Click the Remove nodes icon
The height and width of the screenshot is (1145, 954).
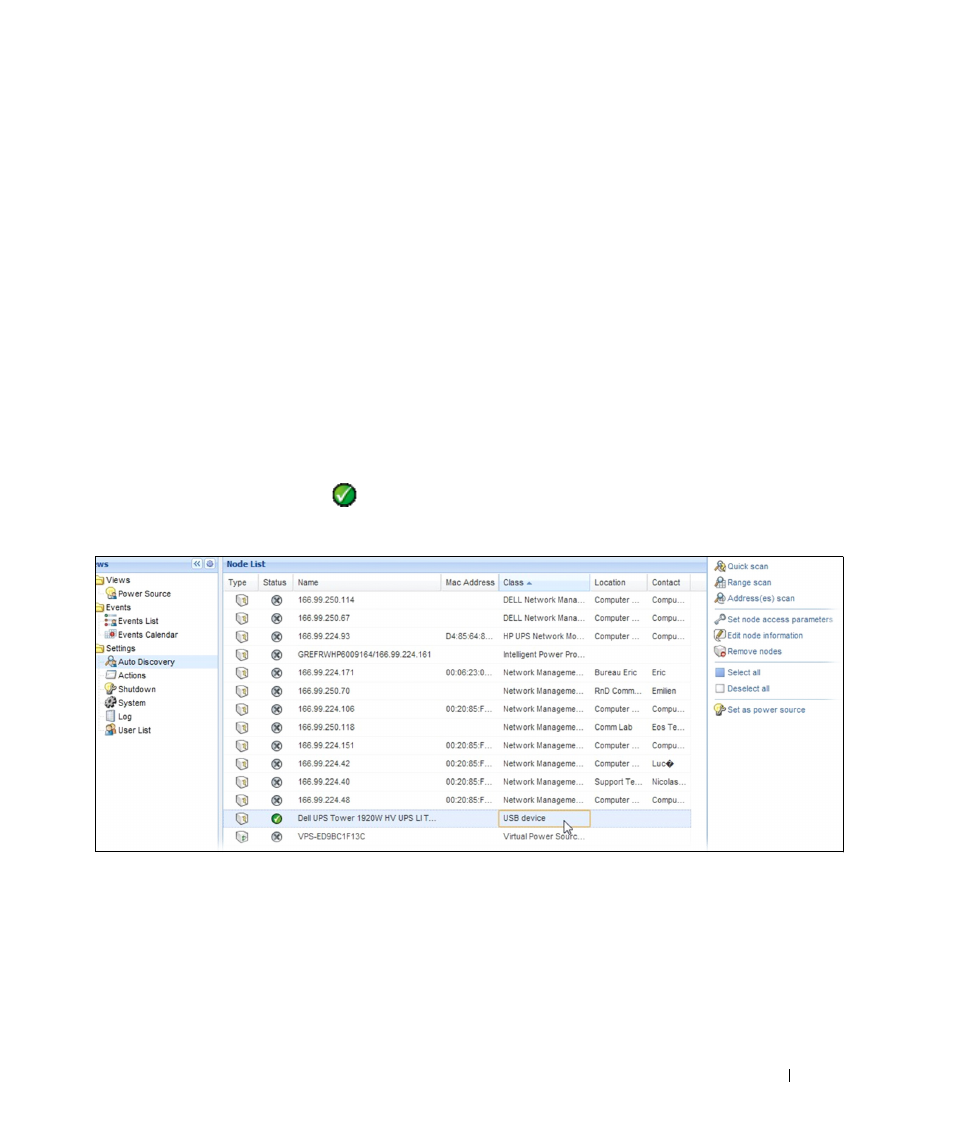point(720,651)
